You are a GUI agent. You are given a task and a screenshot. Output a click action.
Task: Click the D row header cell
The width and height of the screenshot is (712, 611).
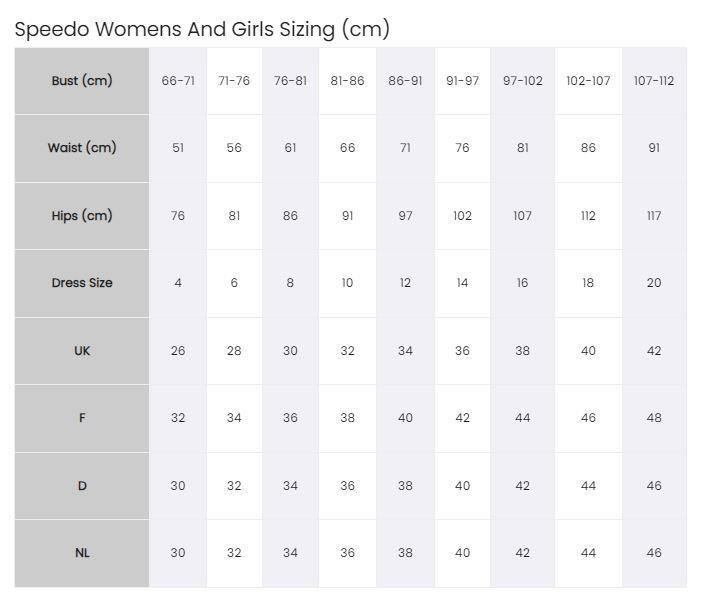[82, 486]
